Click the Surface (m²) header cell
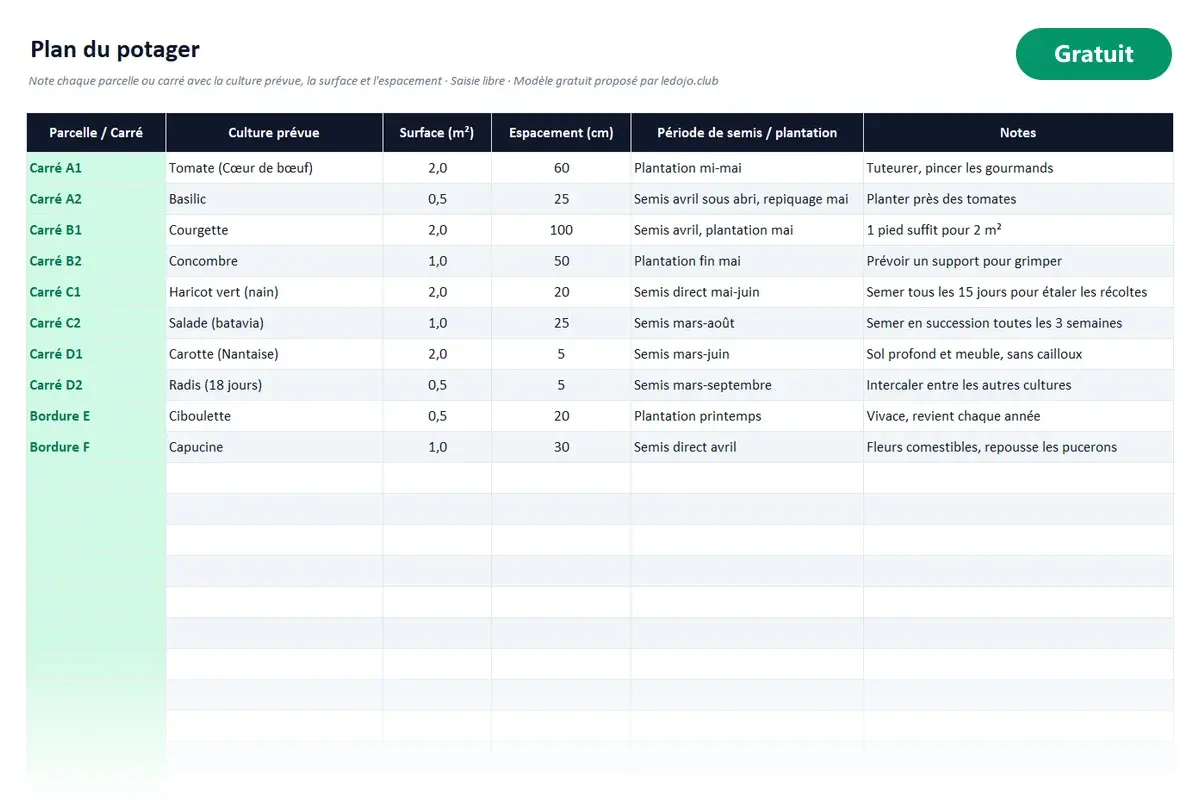 point(437,133)
